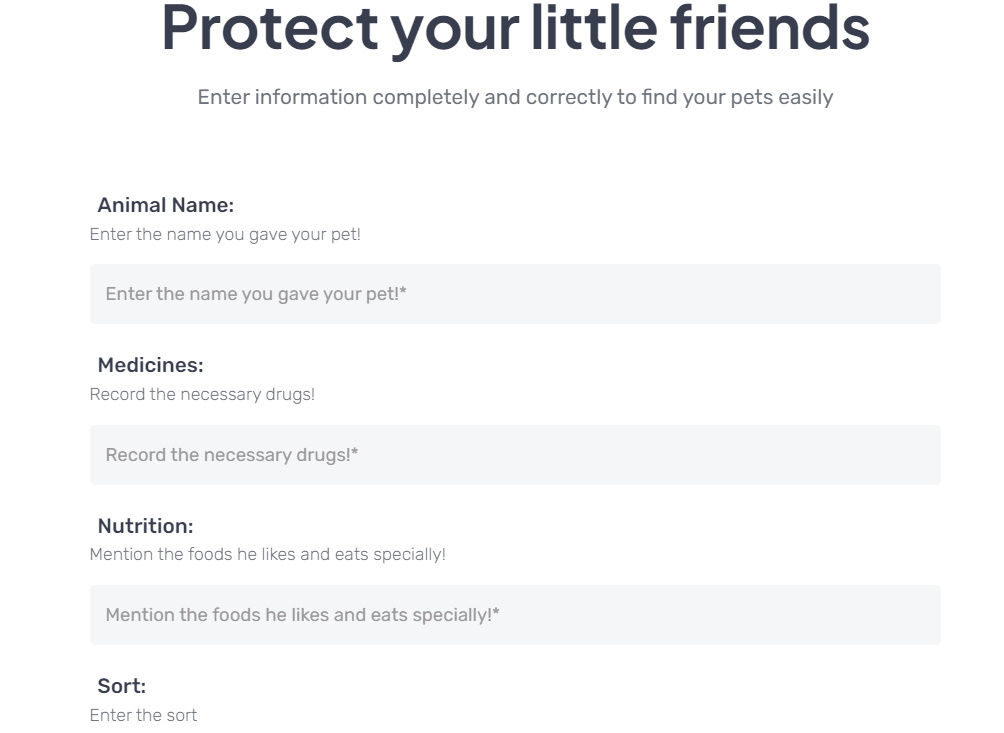
Task: Click the "Enter the sort" helper text
Action: coord(143,715)
